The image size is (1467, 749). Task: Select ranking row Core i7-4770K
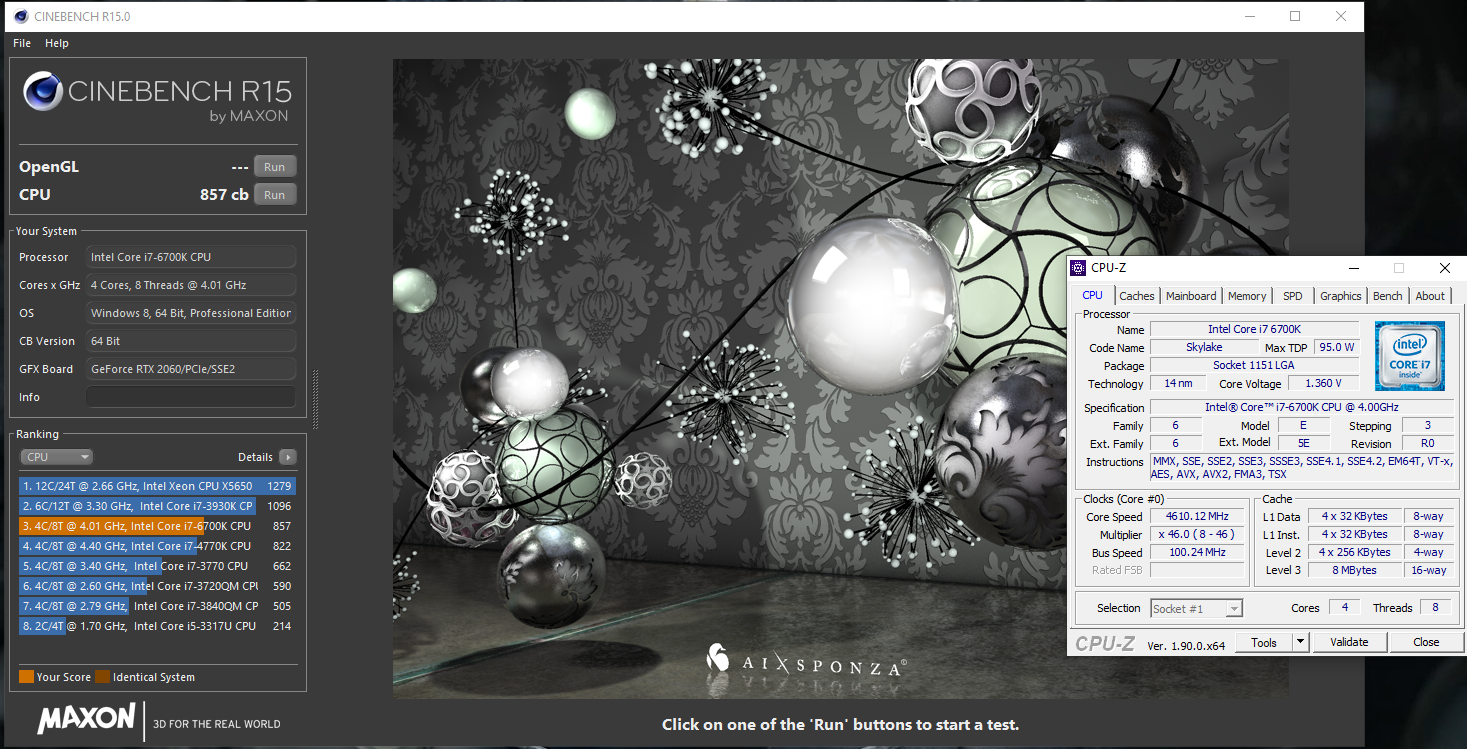(x=157, y=546)
